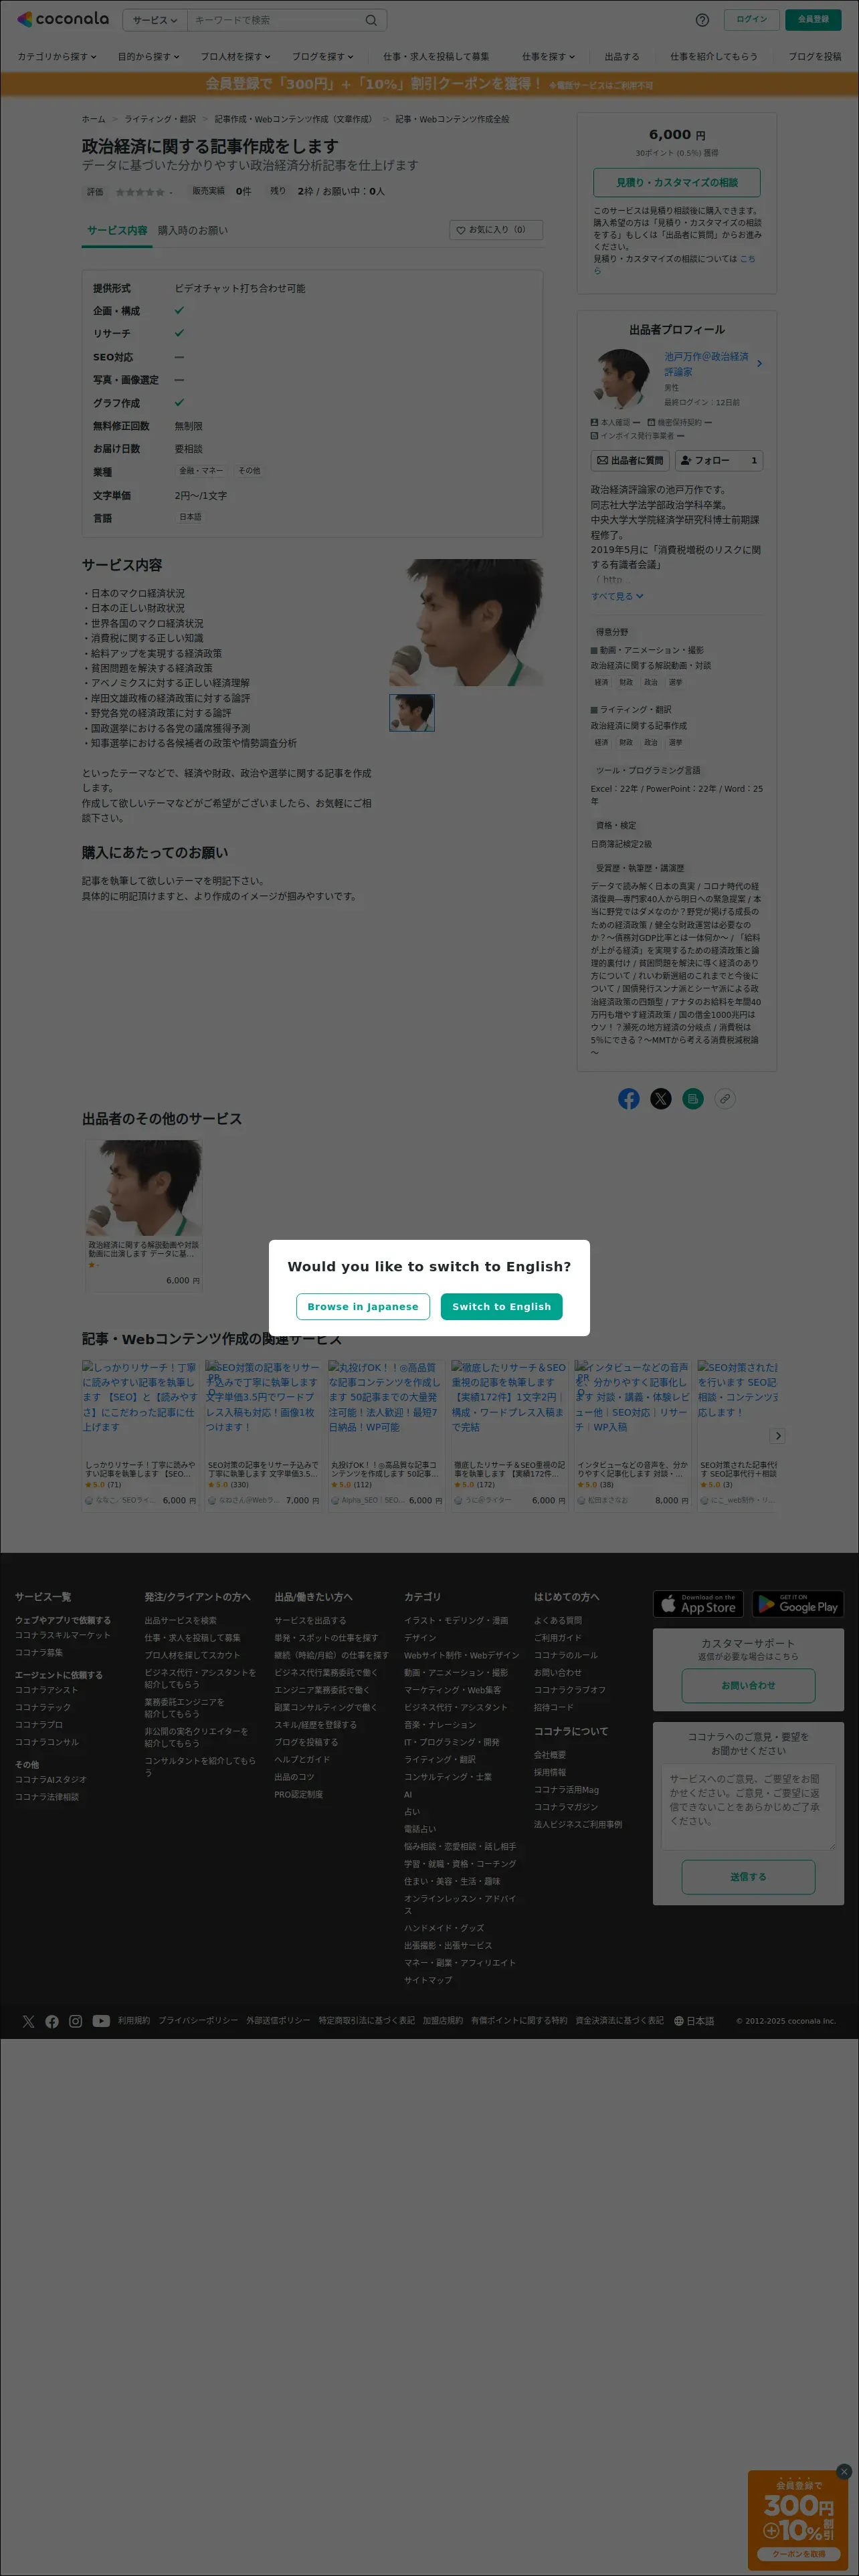Image resolution: width=859 pixels, height=2576 pixels.
Task: Open footer X social icon
Action: coord(28,2021)
